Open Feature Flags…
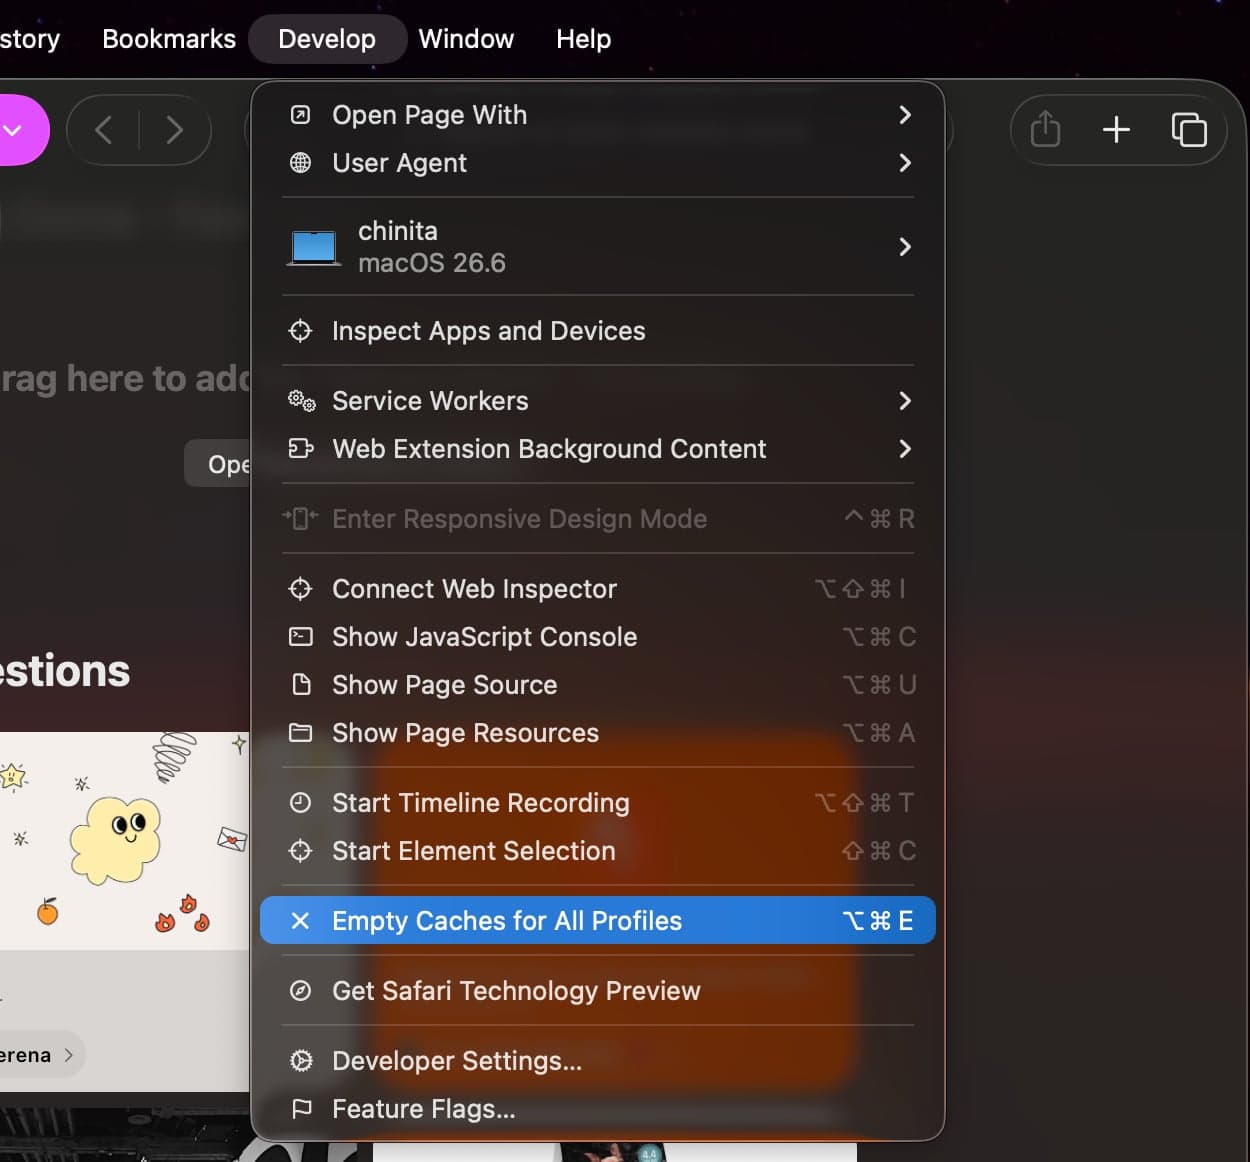This screenshot has width=1250, height=1162. 598,1109
